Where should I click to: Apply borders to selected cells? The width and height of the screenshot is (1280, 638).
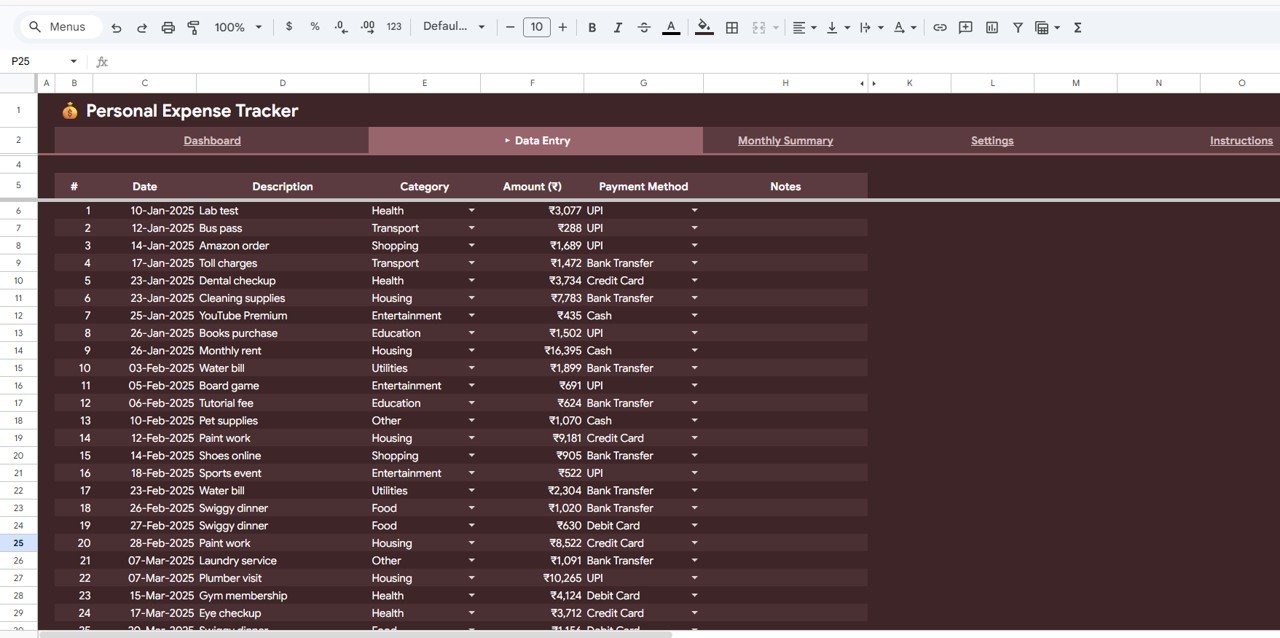tap(732, 27)
